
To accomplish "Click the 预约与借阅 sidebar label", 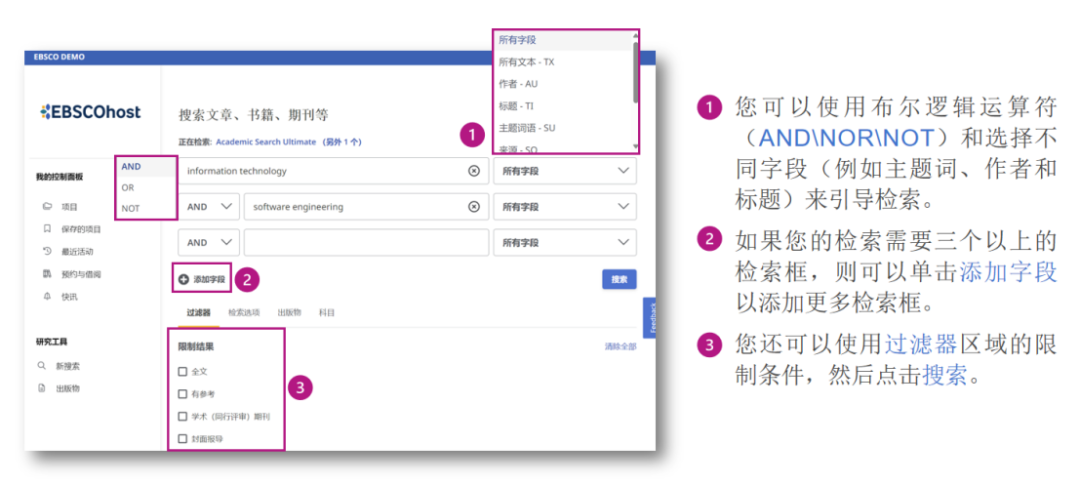I will tap(81, 274).
